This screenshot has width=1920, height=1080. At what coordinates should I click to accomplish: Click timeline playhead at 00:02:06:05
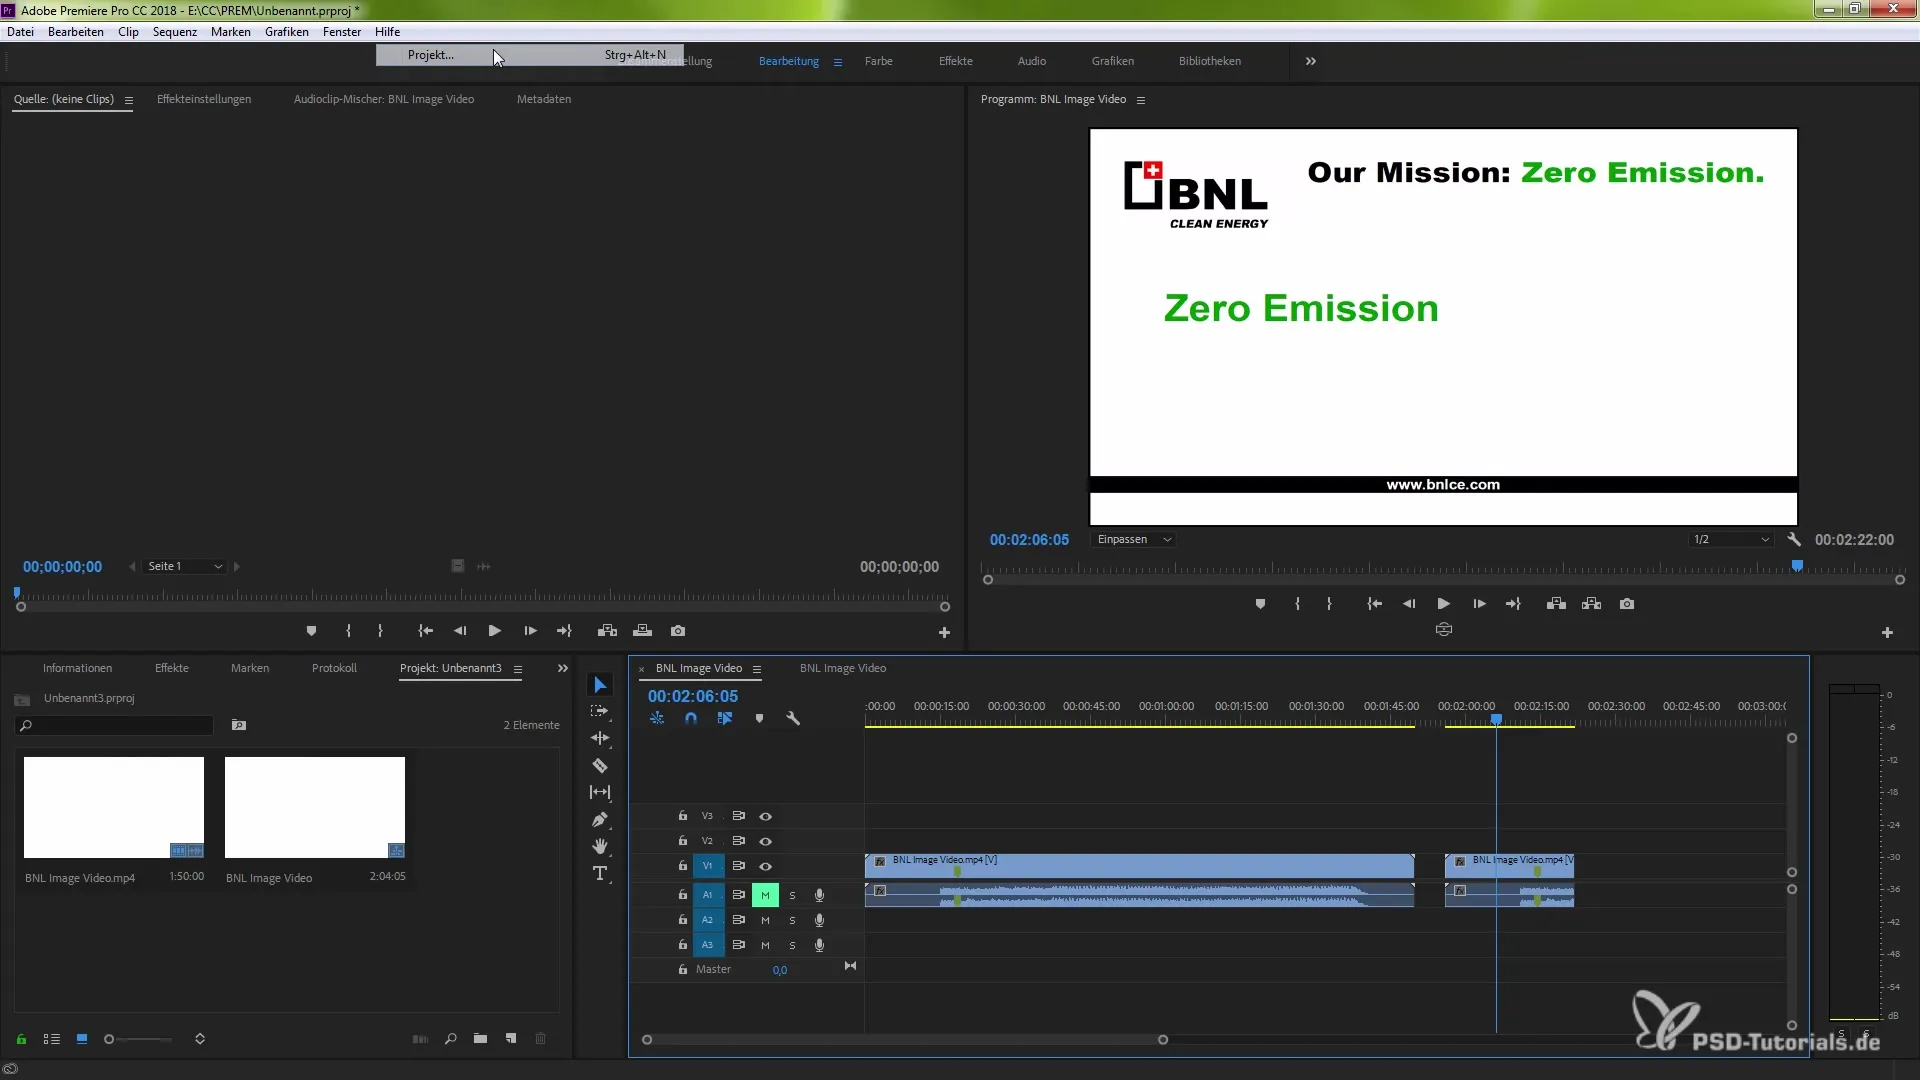(x=1496, y=719)
